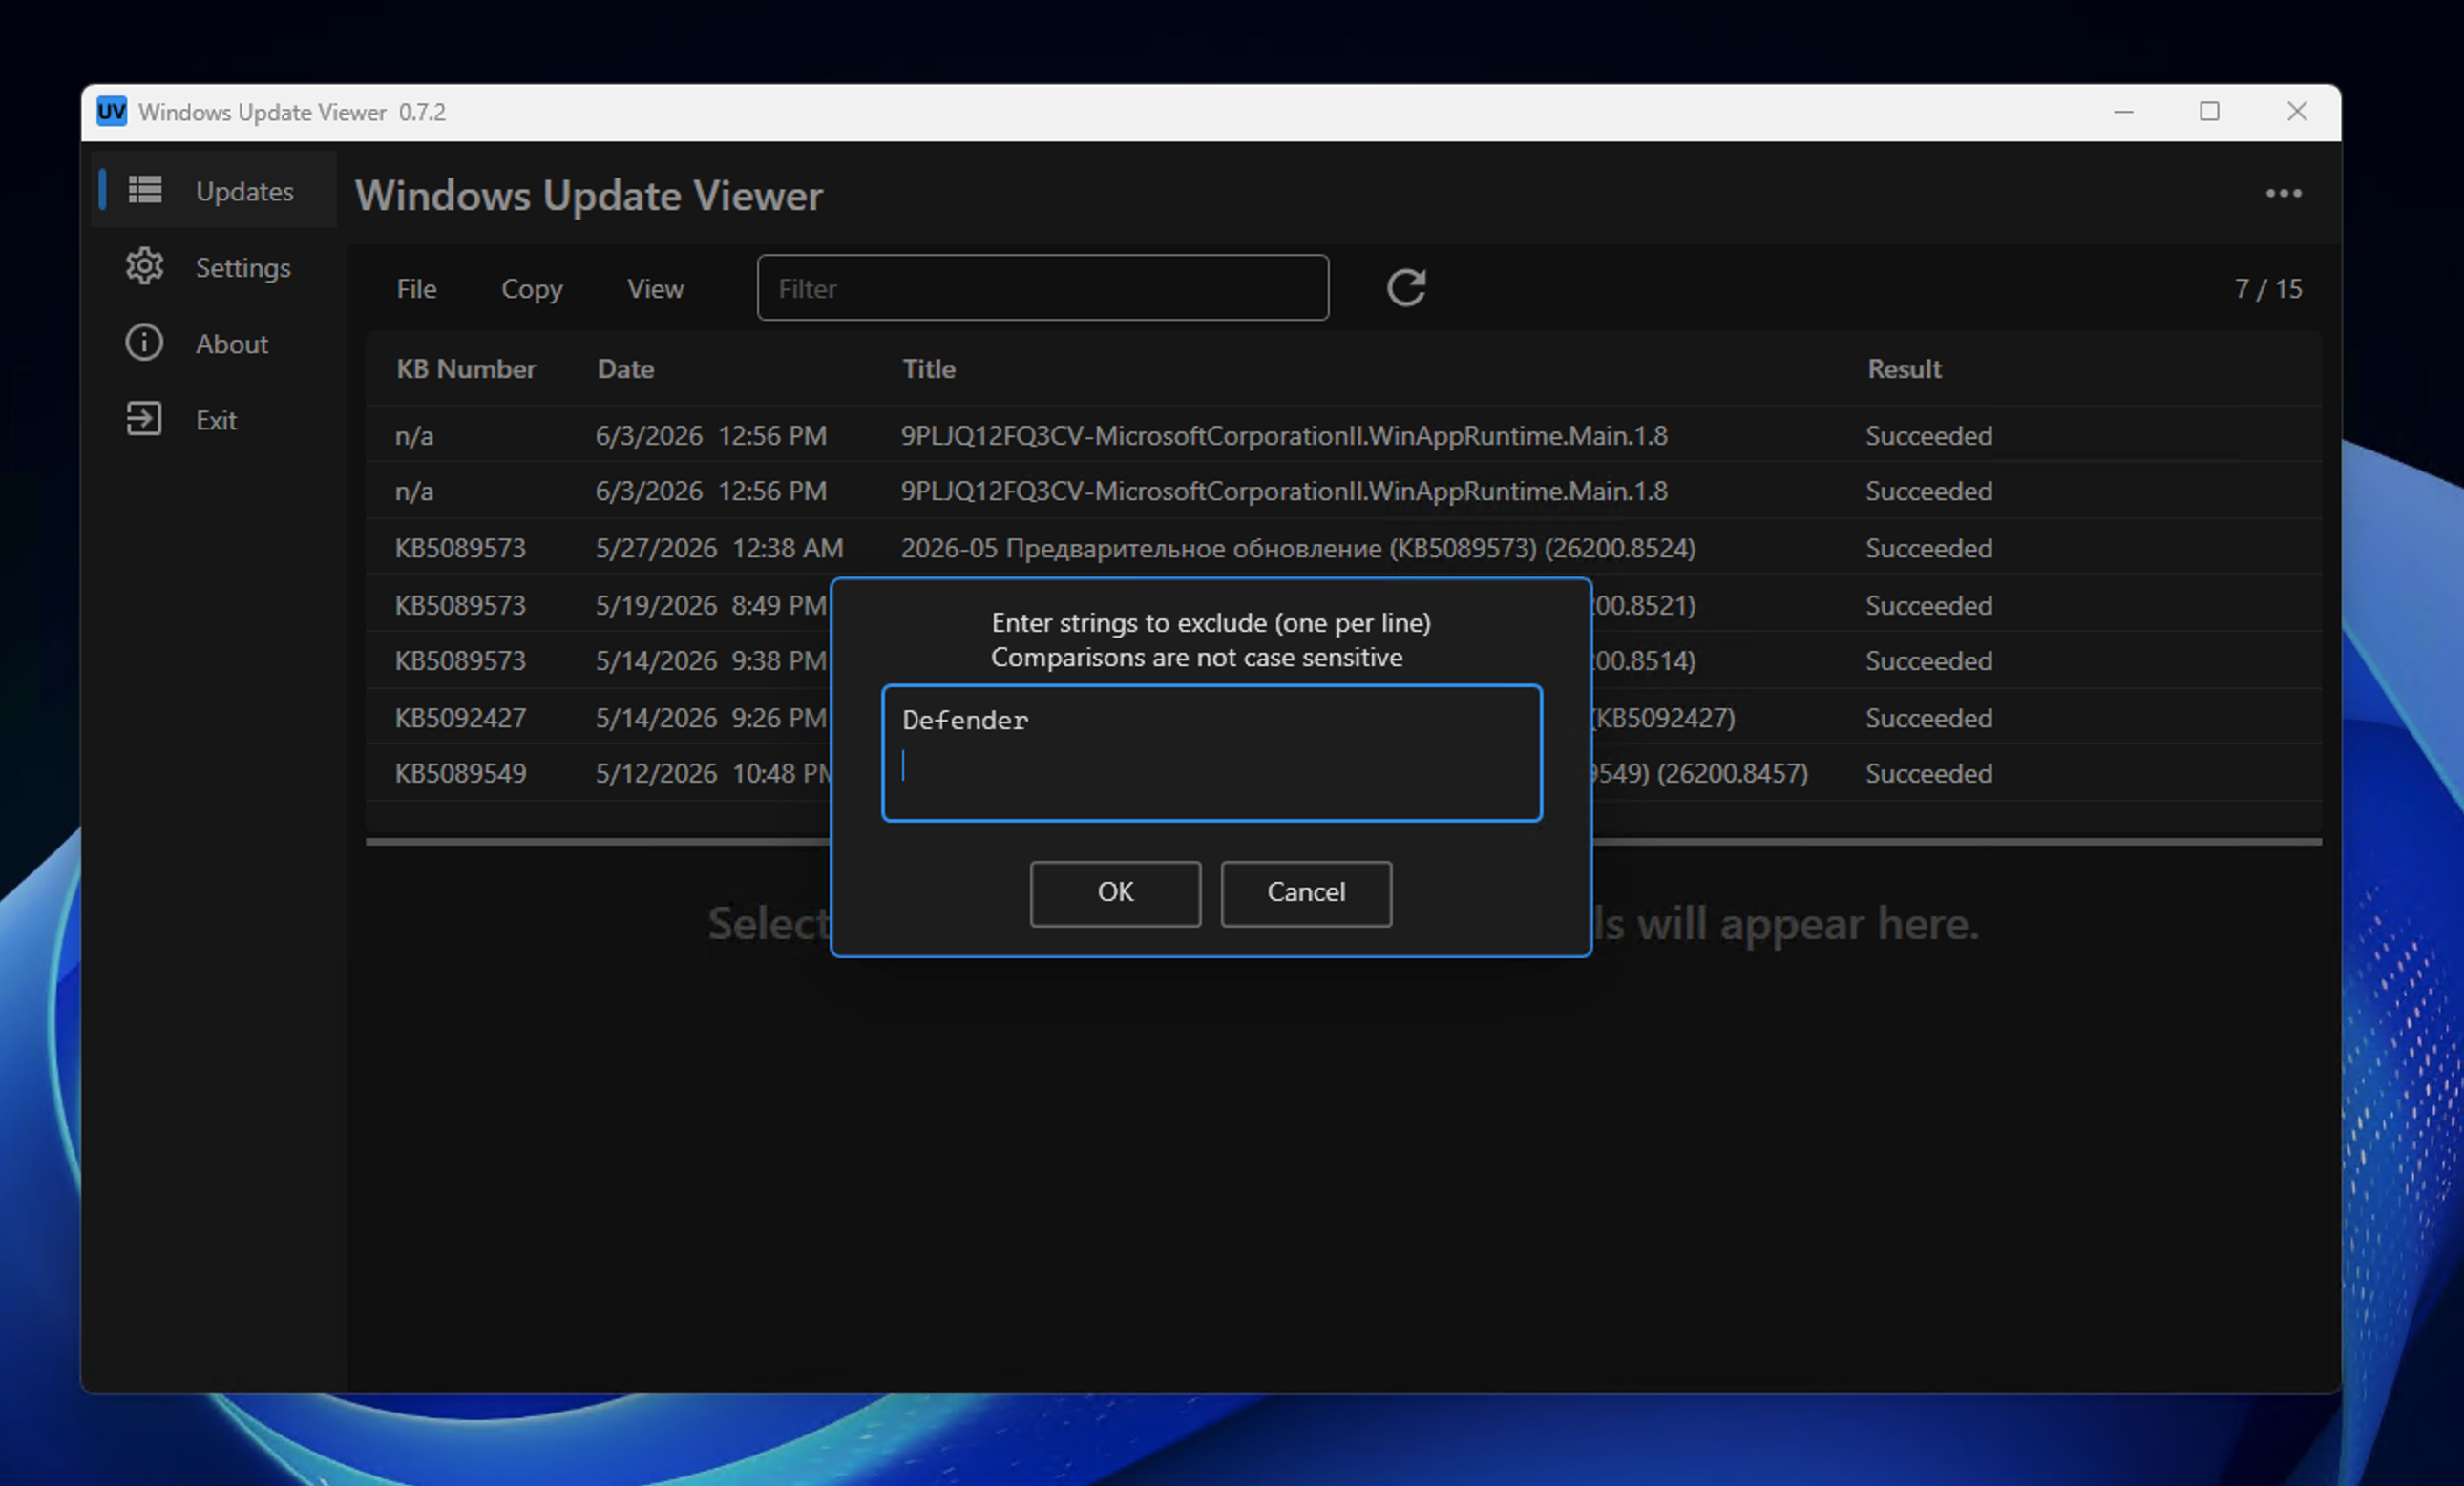Dismiss the dialog with Cancel button
The image size is (2464, 1486).
tap(1306, 893)
